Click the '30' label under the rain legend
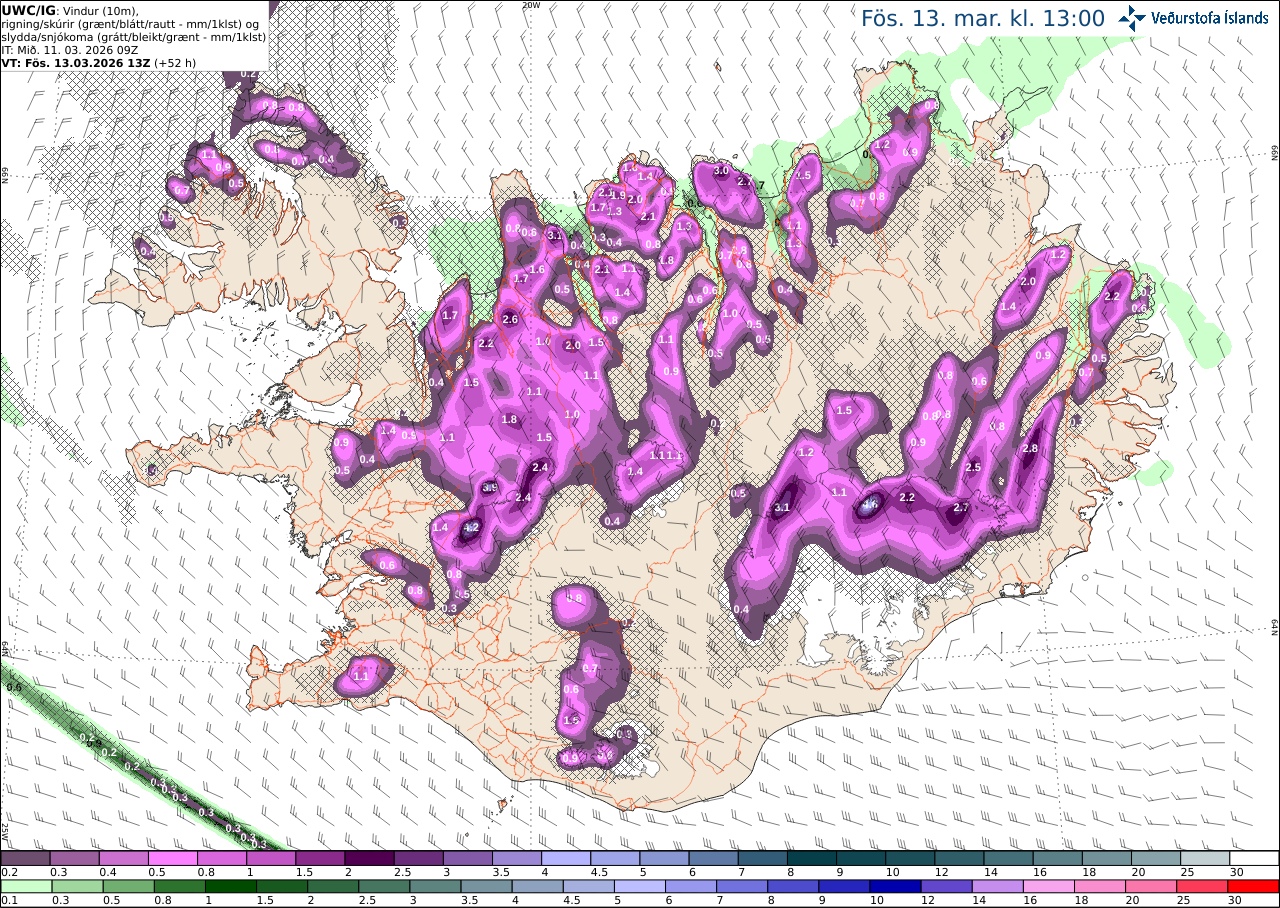The width and height of the screenshot is (1280, 908). click(1237, 900)
